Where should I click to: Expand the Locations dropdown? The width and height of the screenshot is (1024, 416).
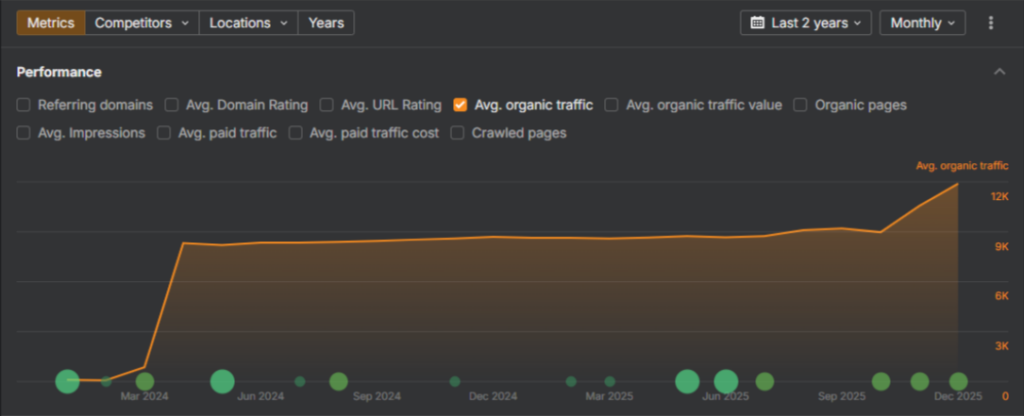click(x=249, y=22)
